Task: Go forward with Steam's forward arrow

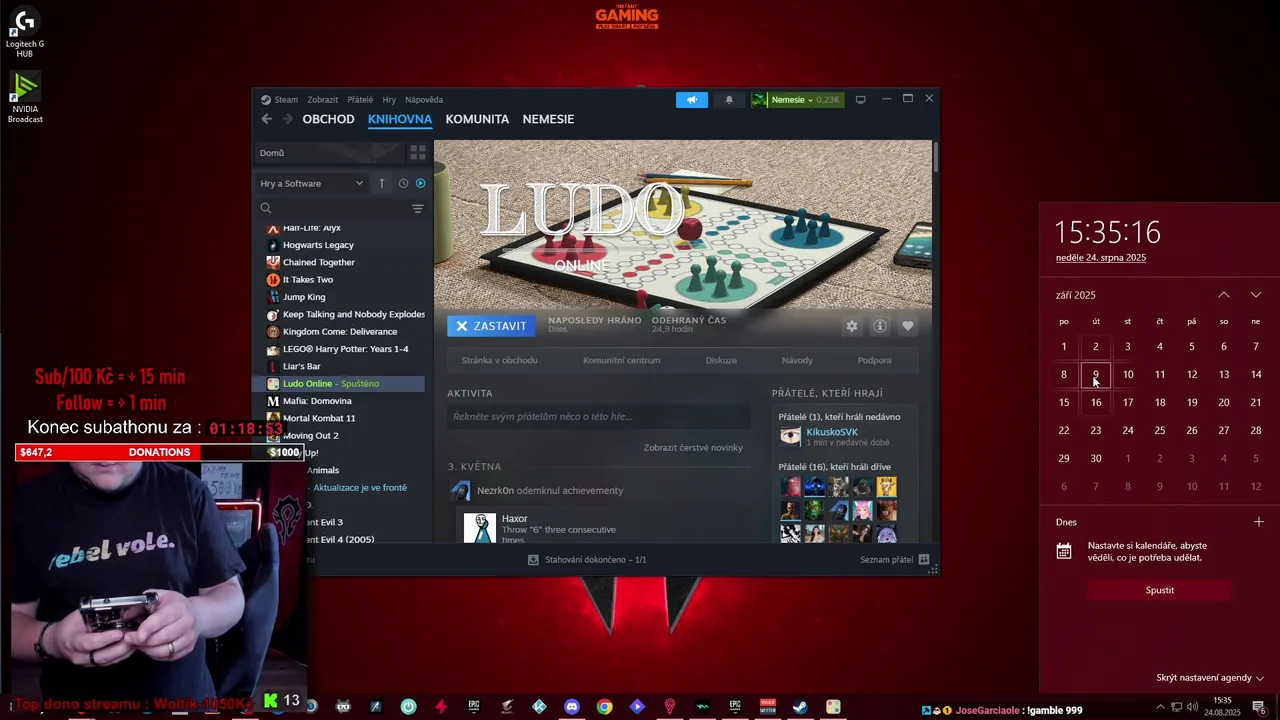Action: tap(288, 119)
